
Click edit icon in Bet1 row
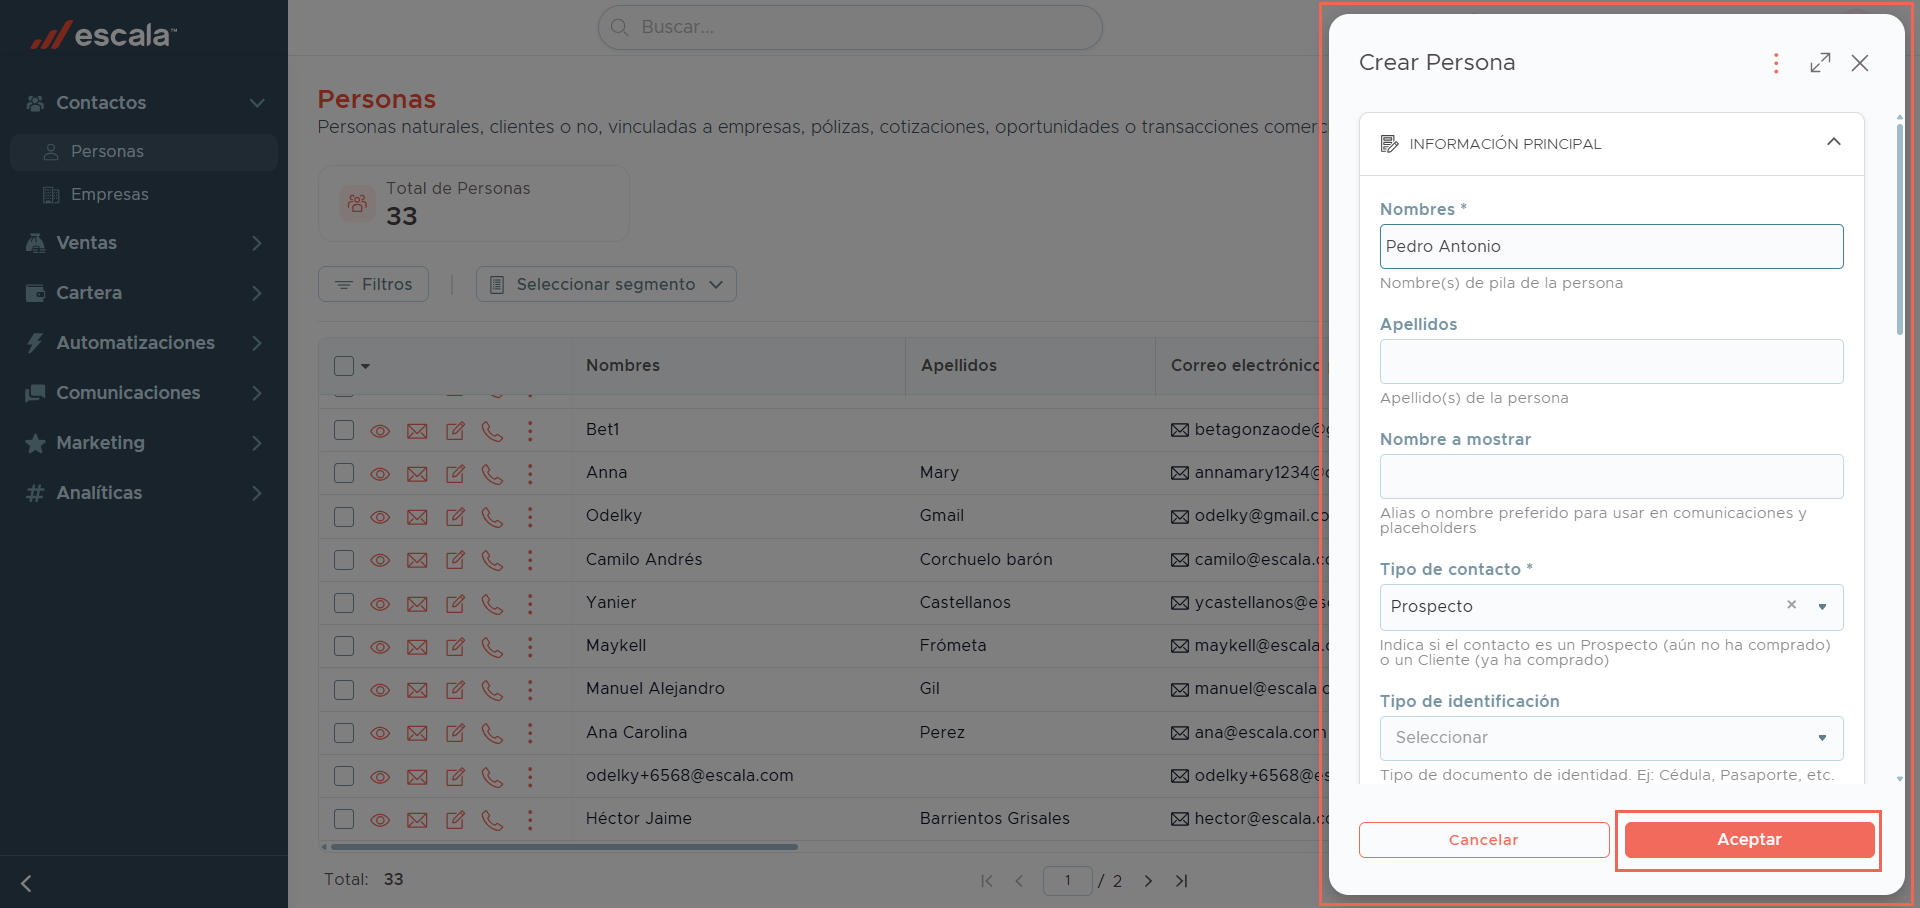(455, 431)
